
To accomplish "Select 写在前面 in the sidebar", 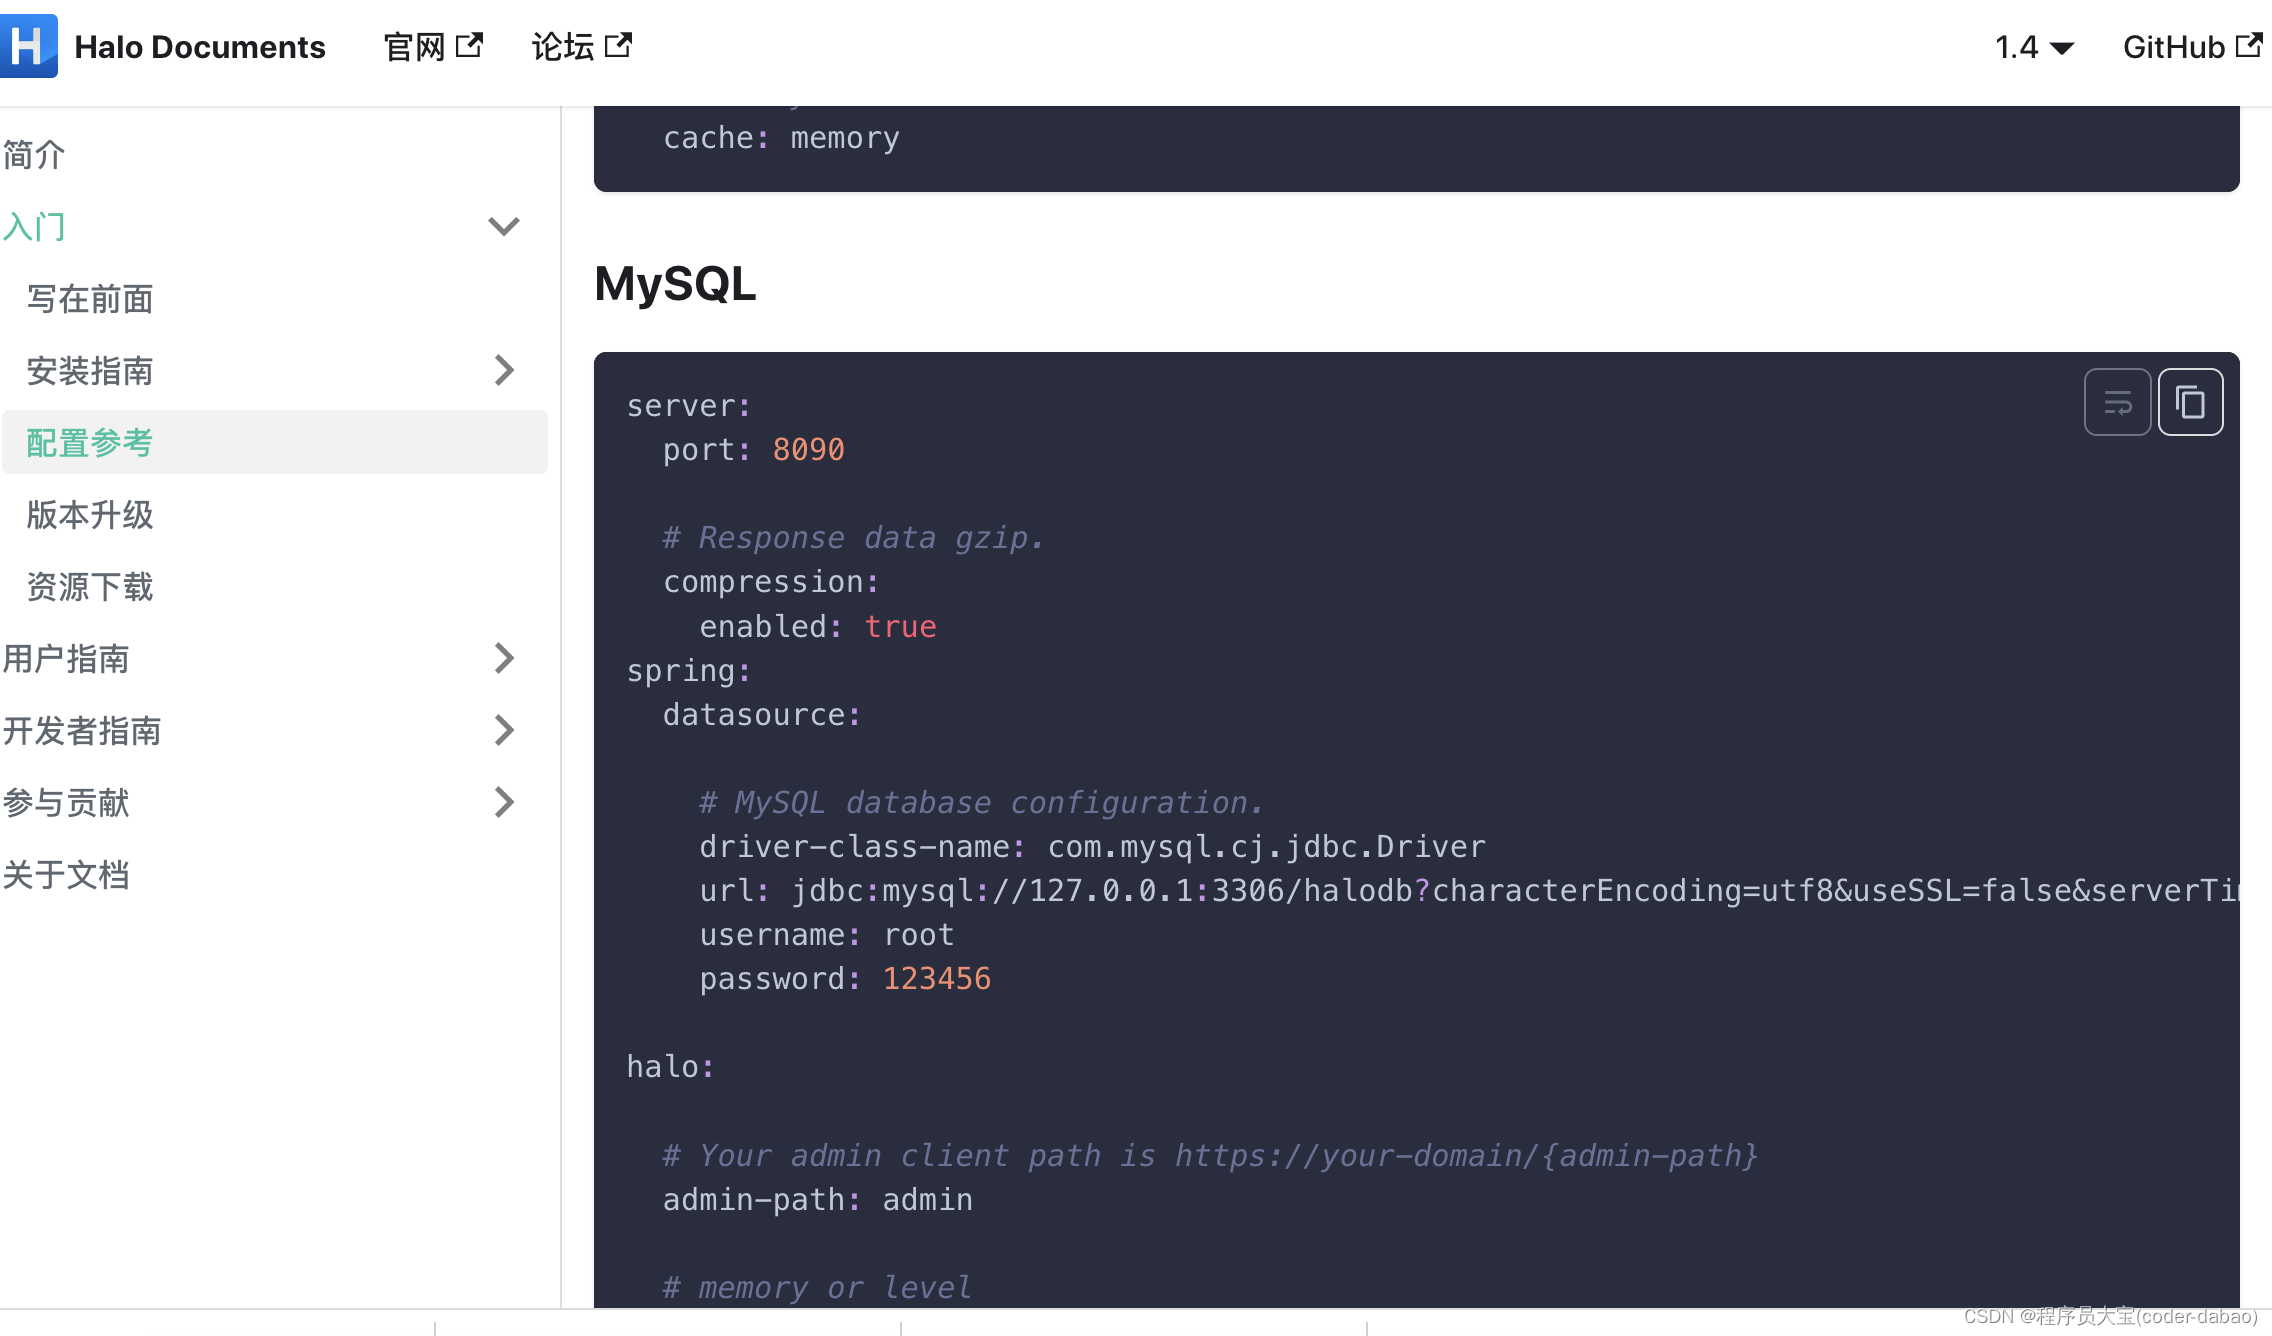I will tap(90, 299).
